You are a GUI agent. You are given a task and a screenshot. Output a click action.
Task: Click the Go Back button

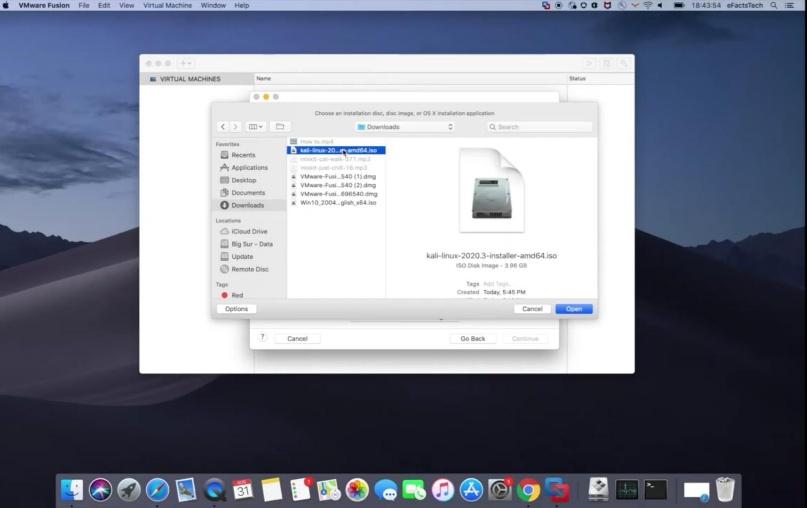[472, 339]
